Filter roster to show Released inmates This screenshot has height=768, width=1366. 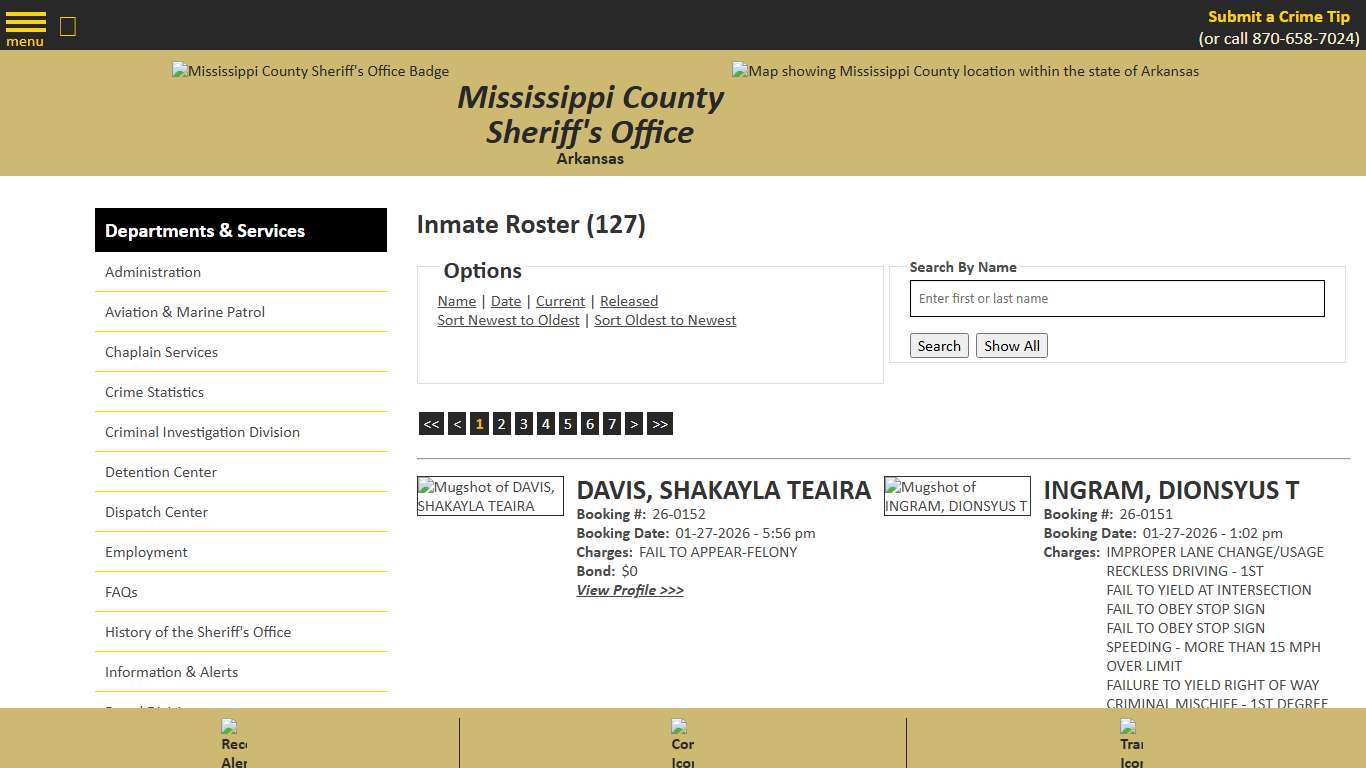click(628, 301)
